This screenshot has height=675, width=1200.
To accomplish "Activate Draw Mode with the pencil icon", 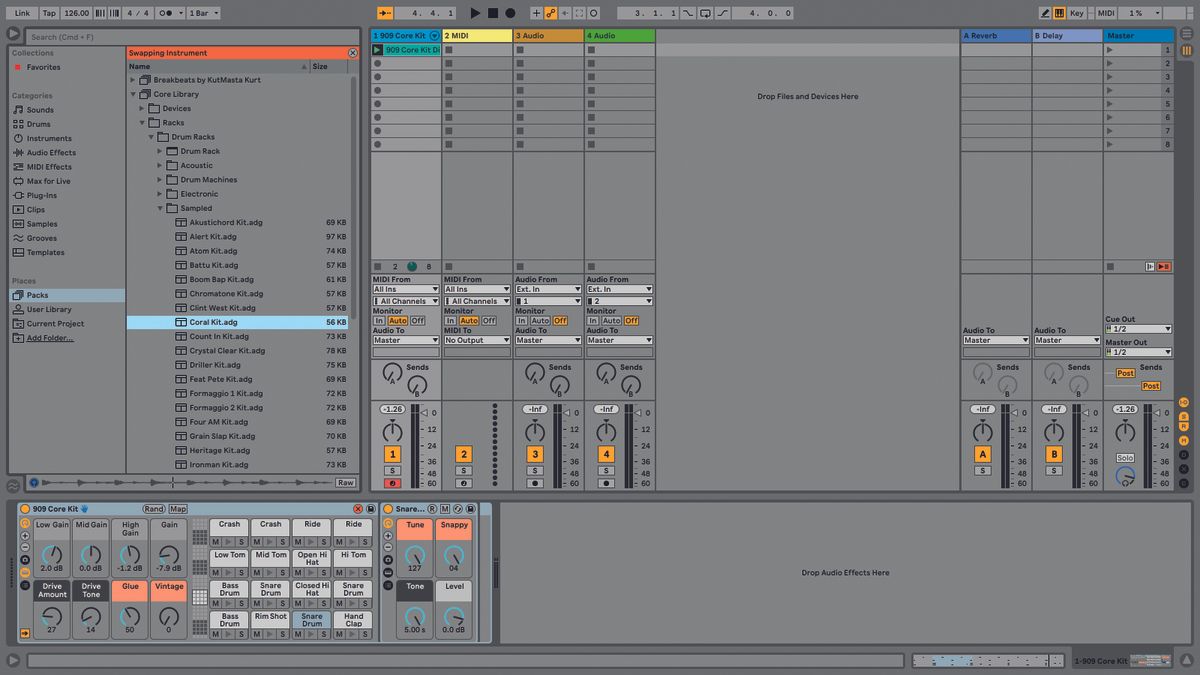I will pos(1045,13).
